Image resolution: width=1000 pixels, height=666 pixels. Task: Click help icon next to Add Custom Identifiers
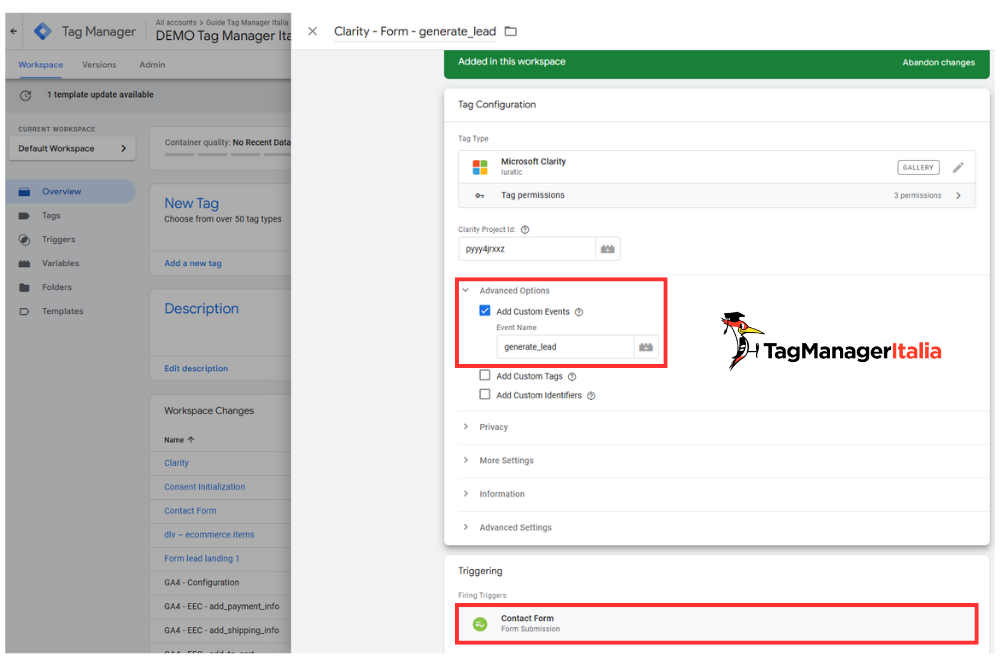click(x=591, y=396)
